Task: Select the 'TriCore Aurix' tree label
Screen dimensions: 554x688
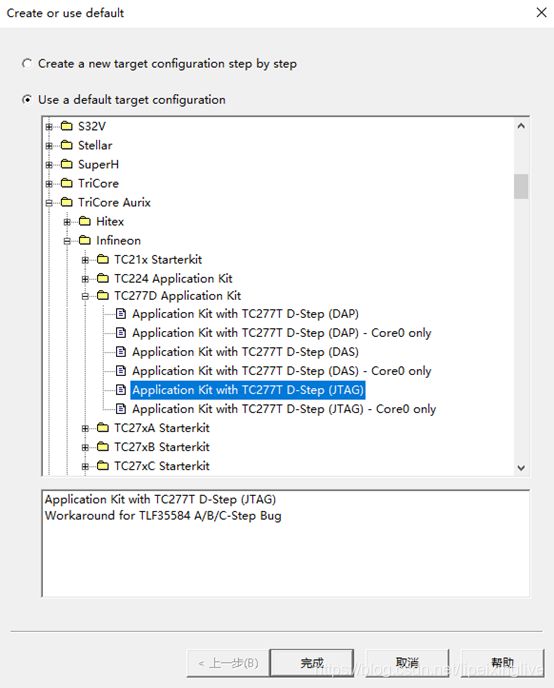Action: coord(114,203)
